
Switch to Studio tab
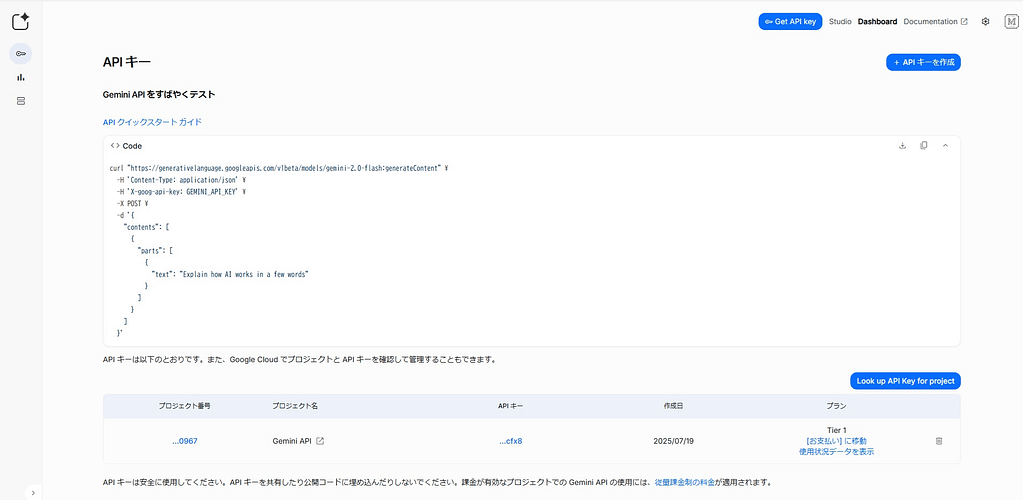coord(840,22)
